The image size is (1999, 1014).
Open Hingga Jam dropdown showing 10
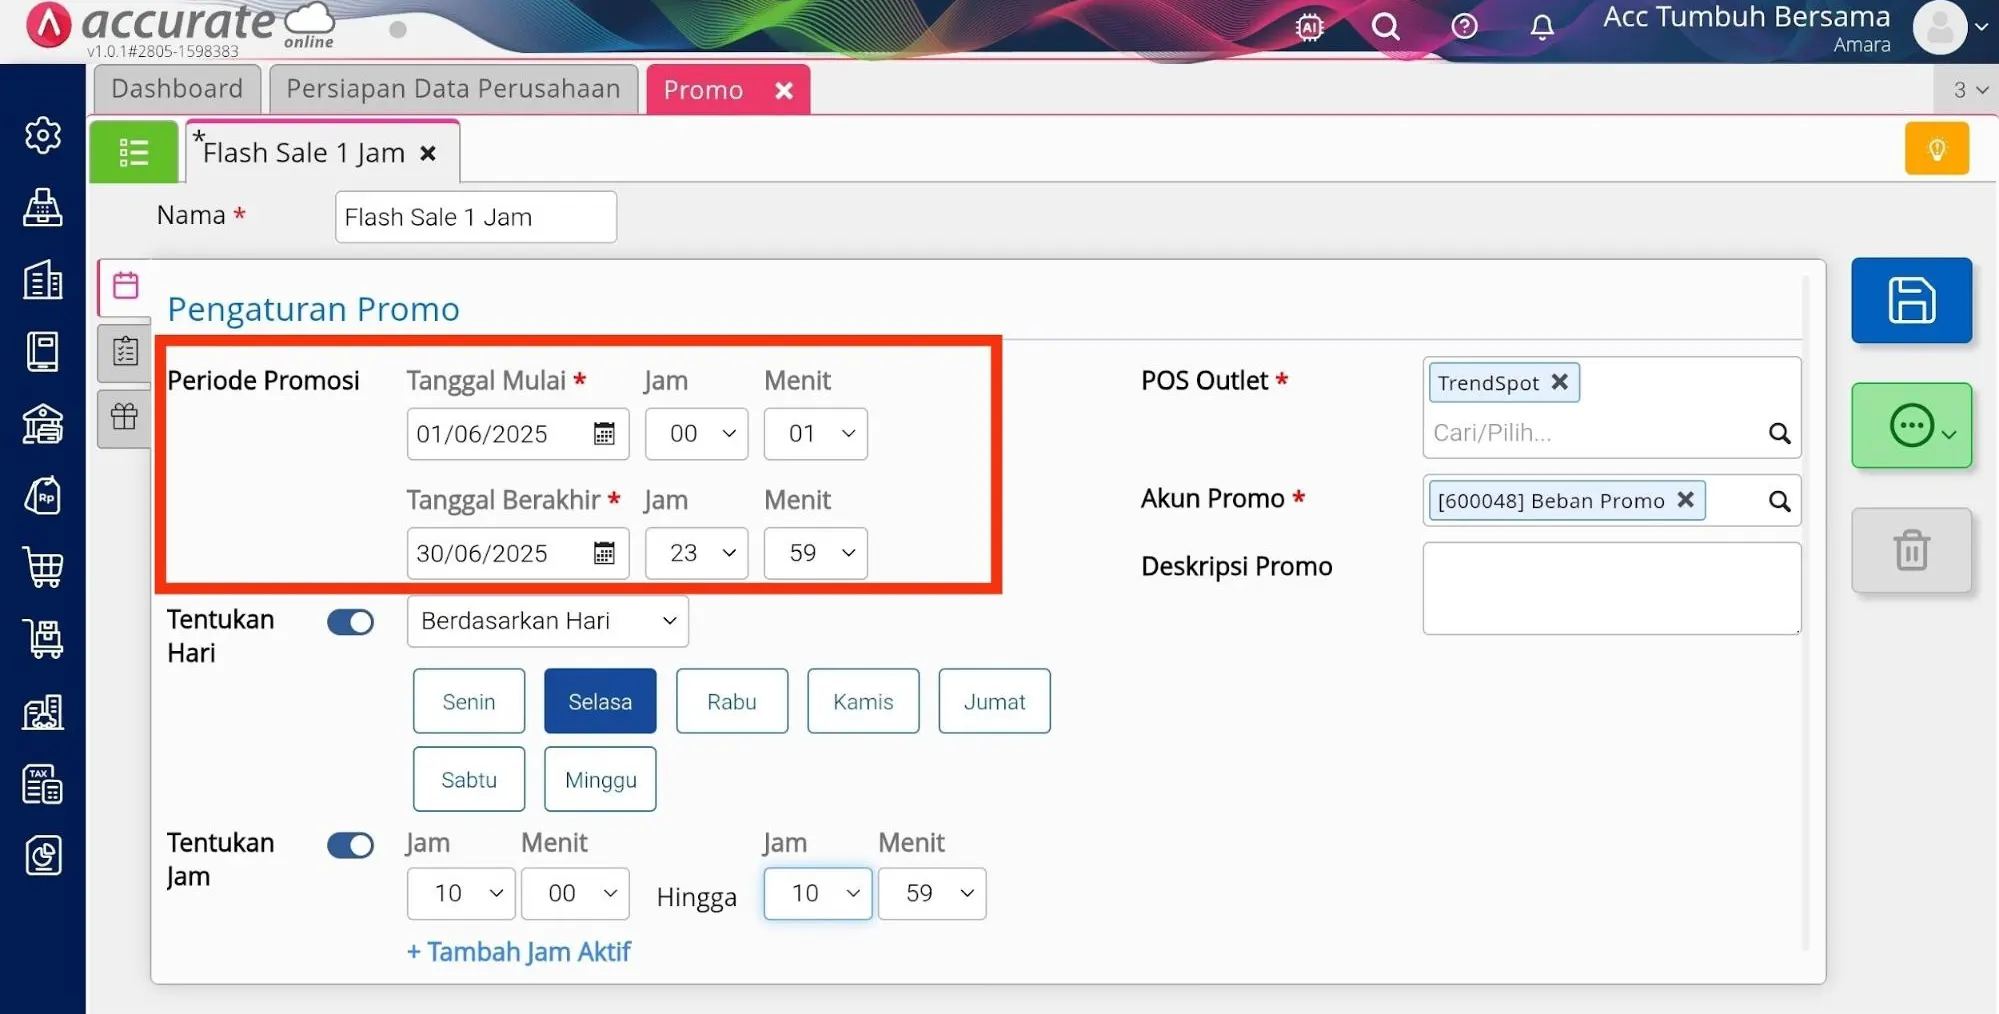(x=818, y=893)
